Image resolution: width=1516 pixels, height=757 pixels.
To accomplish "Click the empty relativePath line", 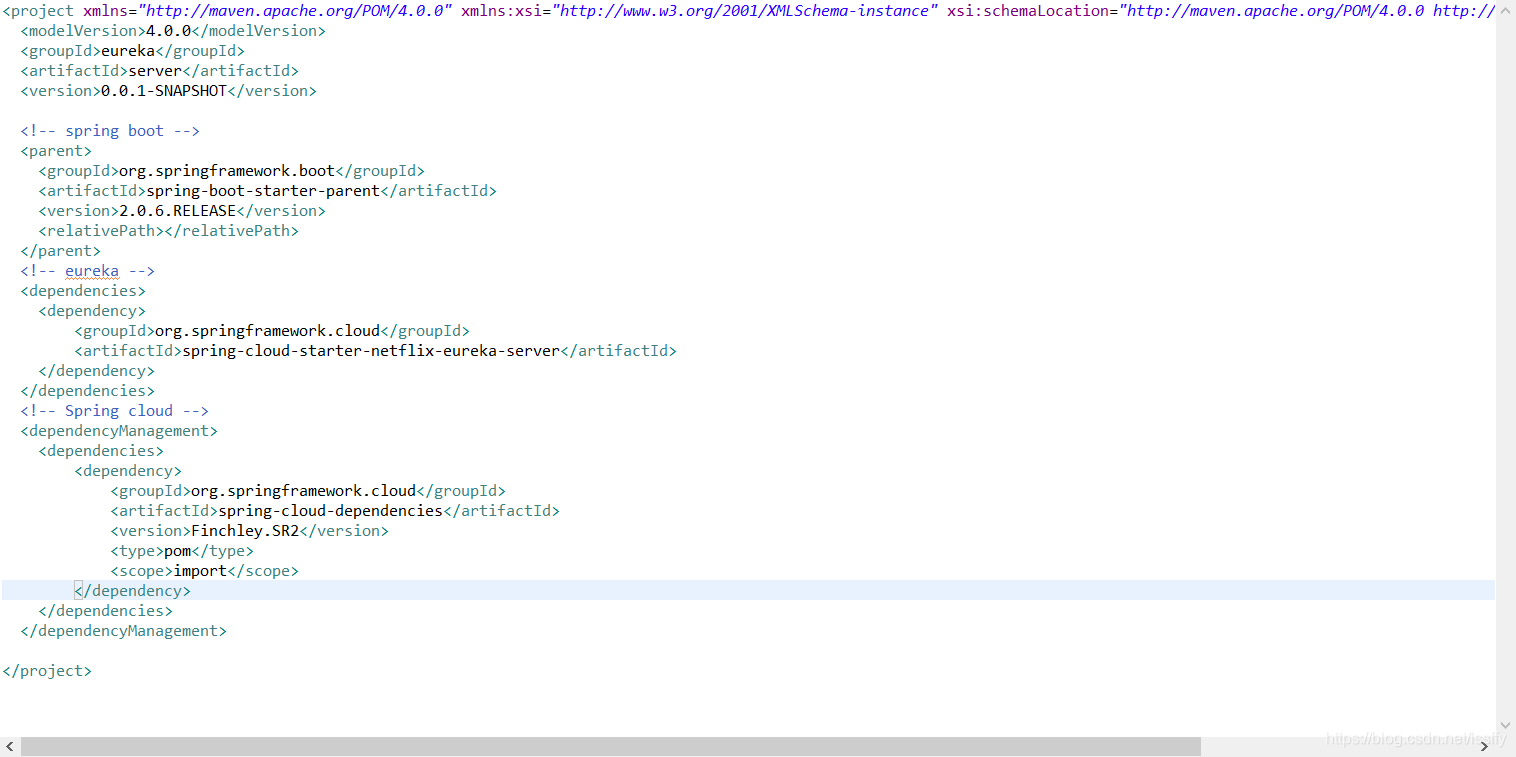I will pos(169,231).
